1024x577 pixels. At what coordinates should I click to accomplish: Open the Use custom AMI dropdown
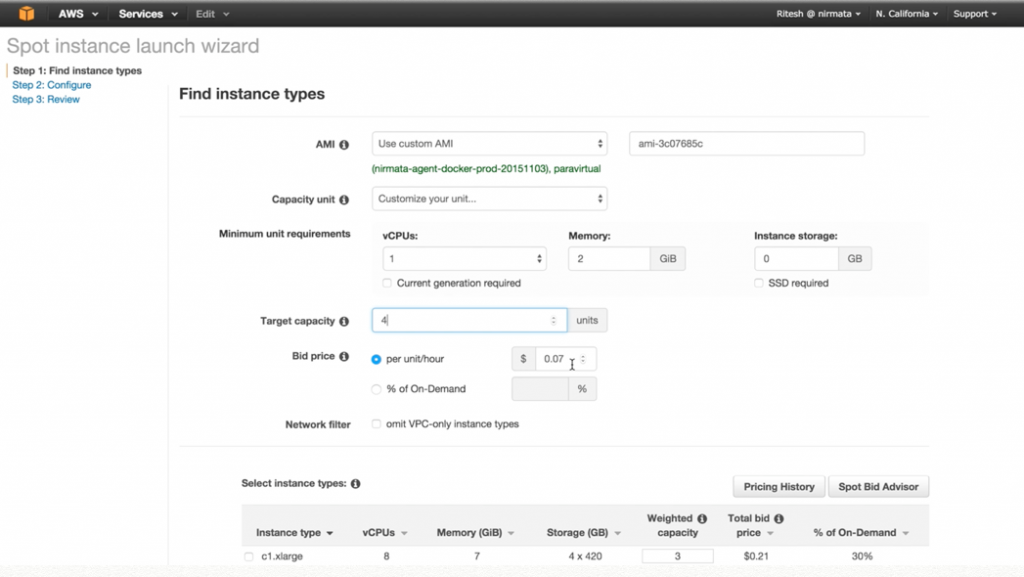[489, 144]
